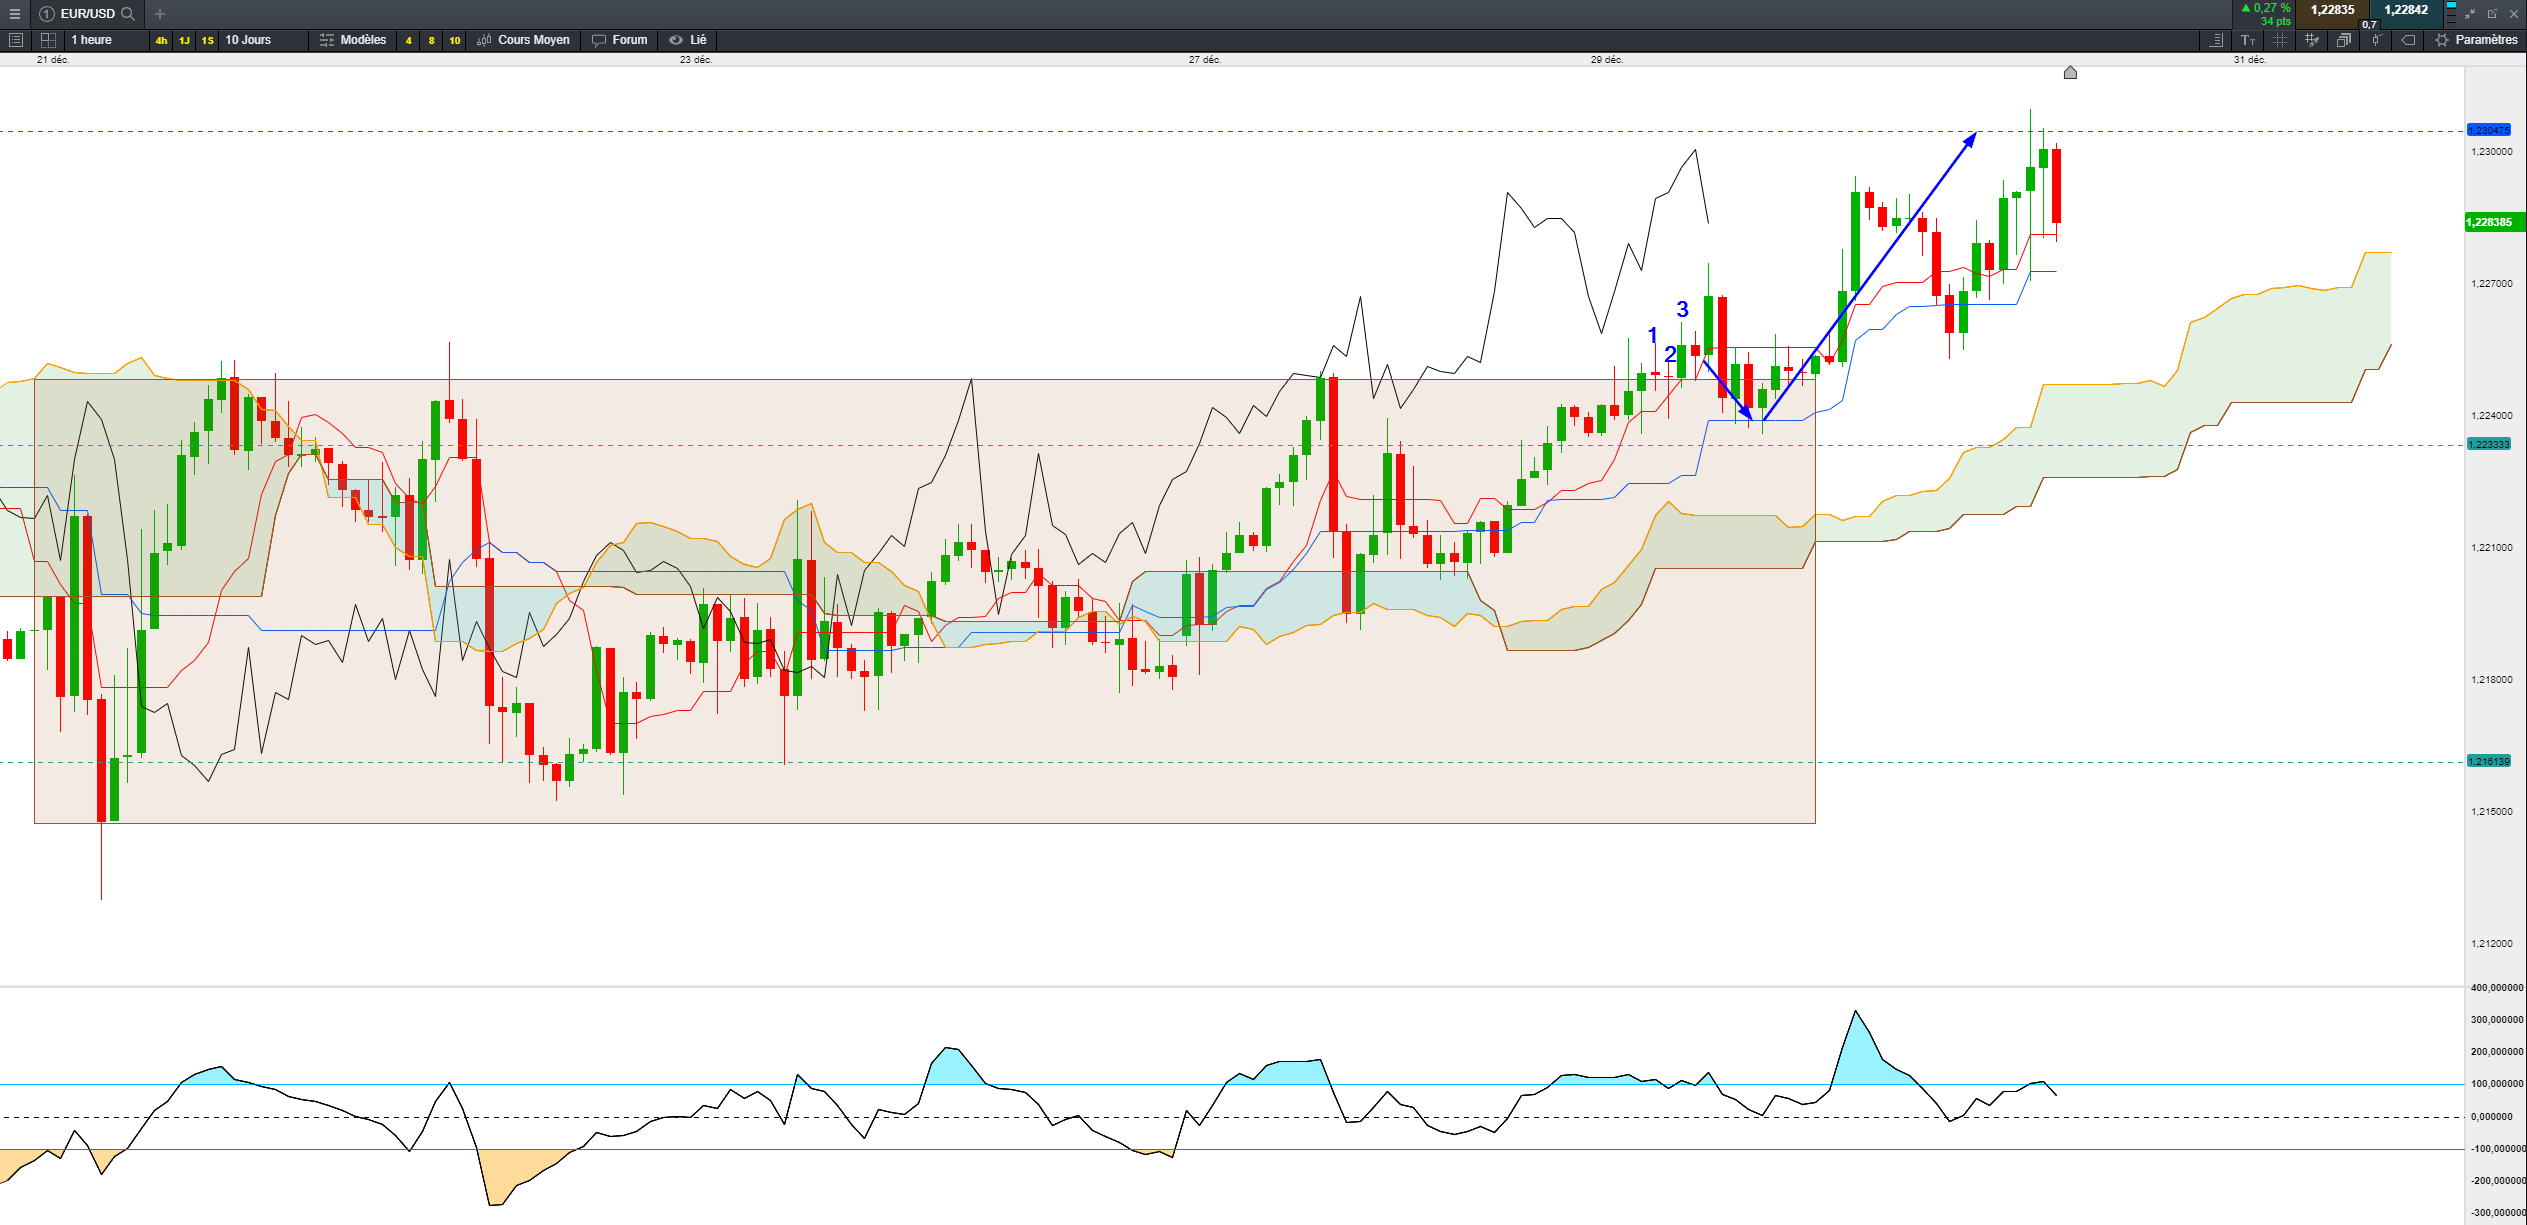Screen dimensions: 2527x1225
Task: Add a new chart tab with plus
Action: (160, 14)
